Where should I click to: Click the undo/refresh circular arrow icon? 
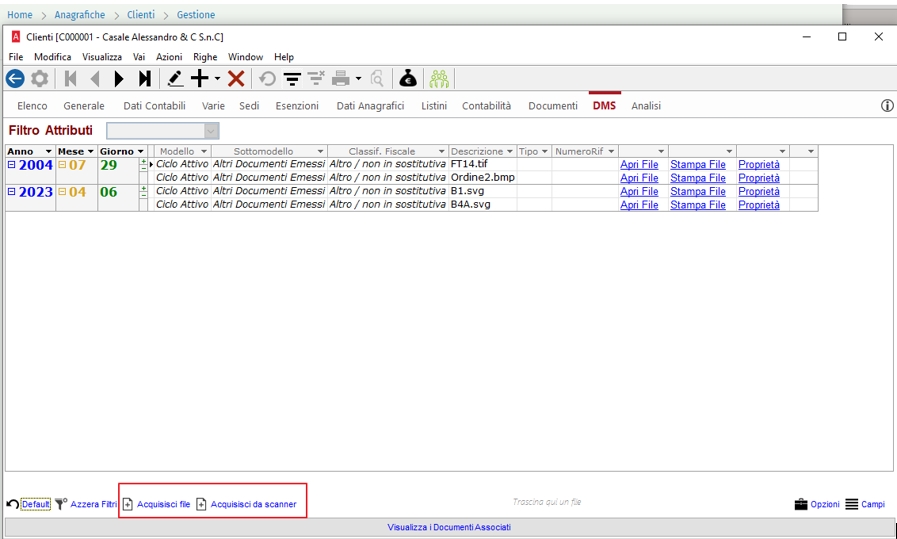pyautogui.click(x=267, y=78)
